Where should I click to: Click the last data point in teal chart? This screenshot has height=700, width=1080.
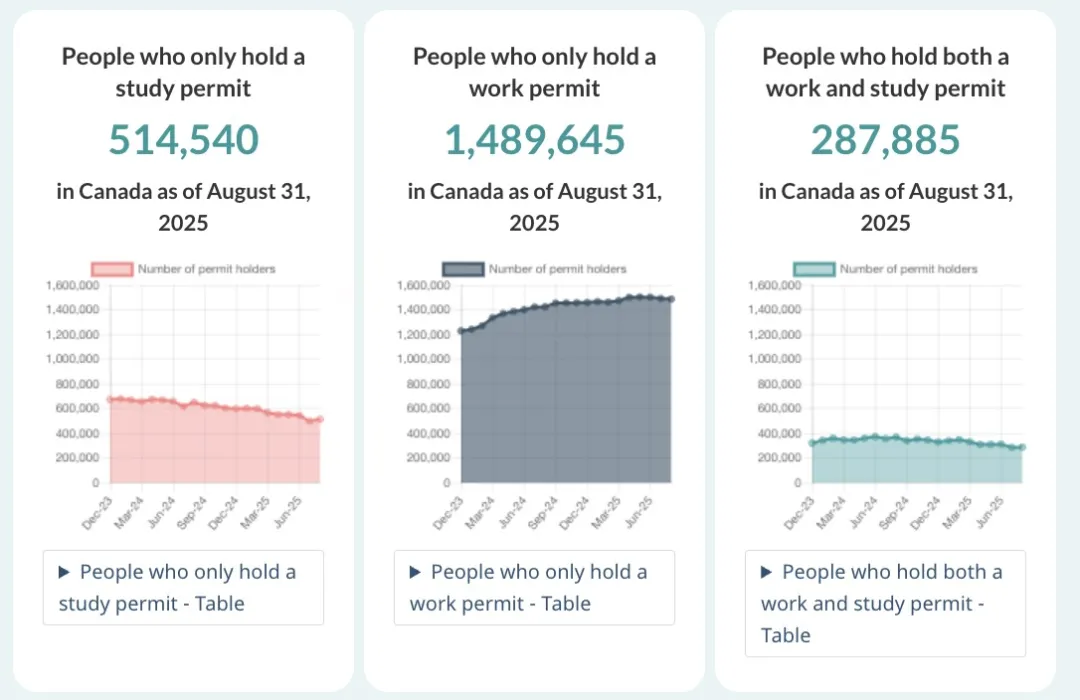pyautogui.click(x=1022, y=447)
